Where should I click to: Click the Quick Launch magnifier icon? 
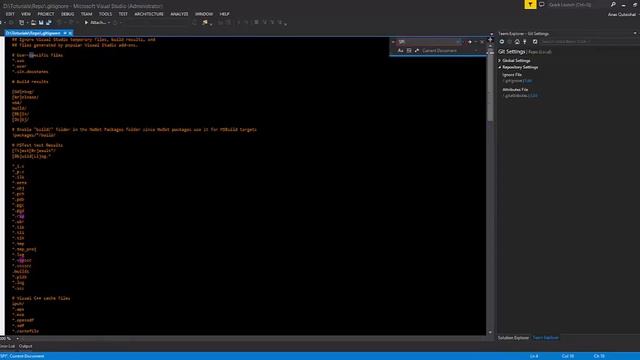pos(613,4)
